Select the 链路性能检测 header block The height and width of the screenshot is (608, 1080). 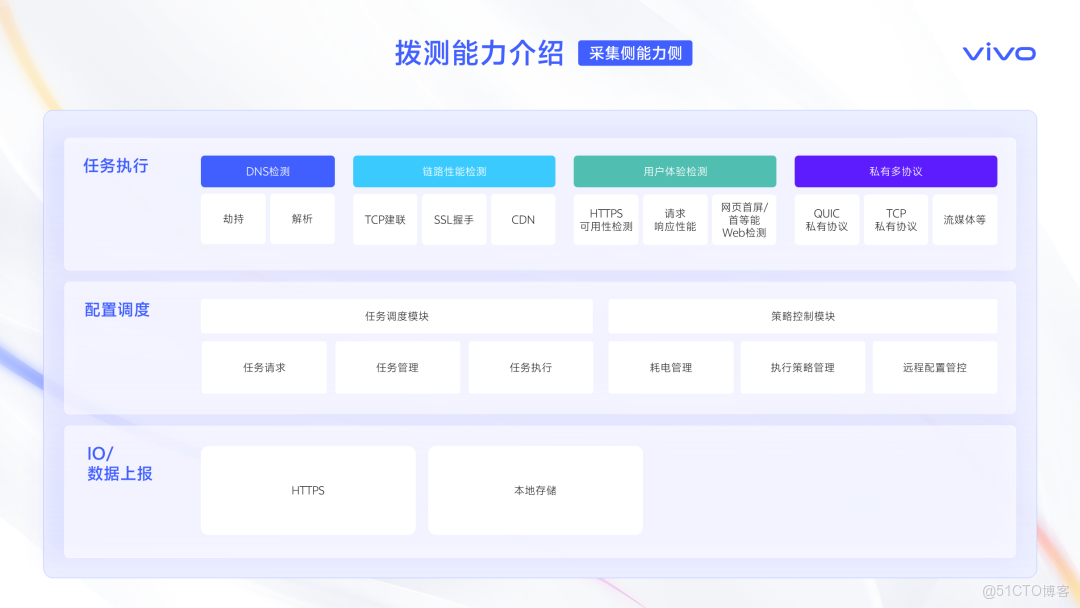[x=453, y=171]
